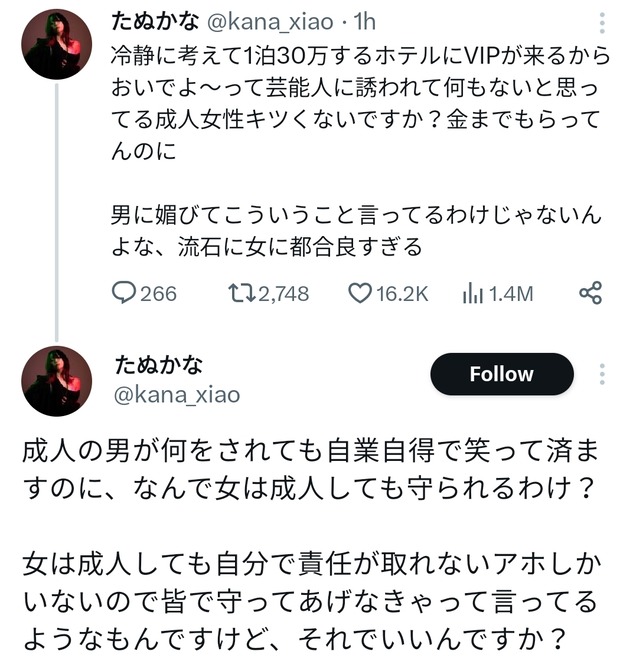The width and height of the screenshot is (620, 671).
Task: Click the top tweet's profile avatar
Action: pyautogui.click(x=57, y=44)
